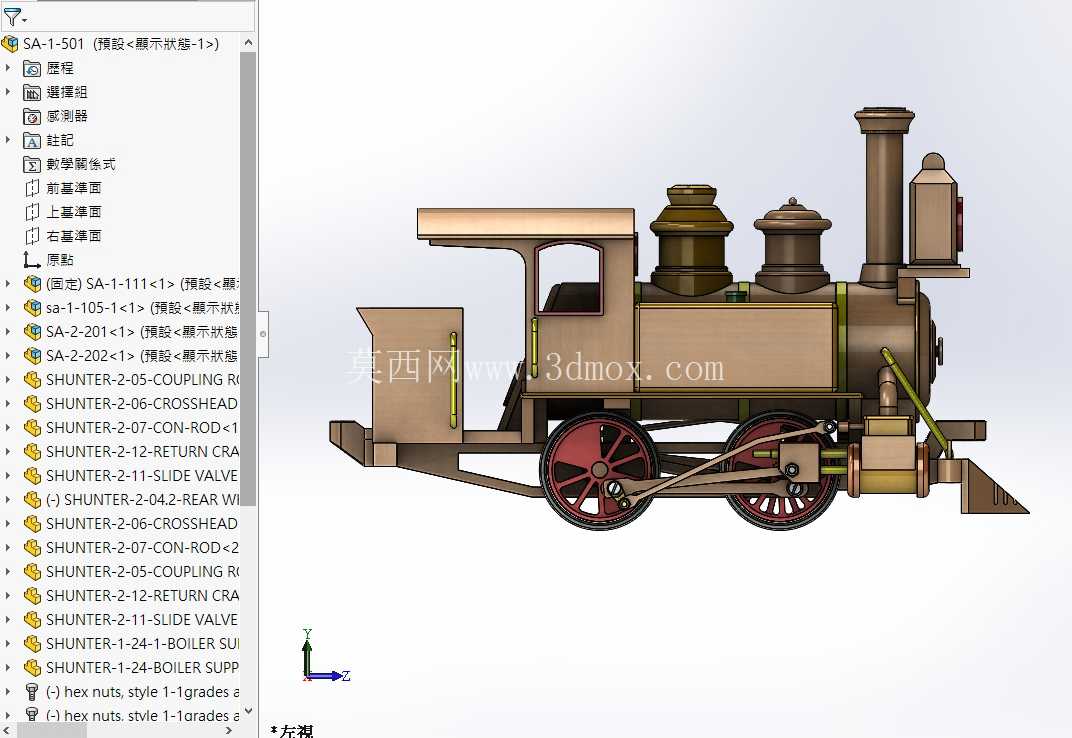Click the SA-2-202 subassembly icon
1072x738 pixels.
32,356
